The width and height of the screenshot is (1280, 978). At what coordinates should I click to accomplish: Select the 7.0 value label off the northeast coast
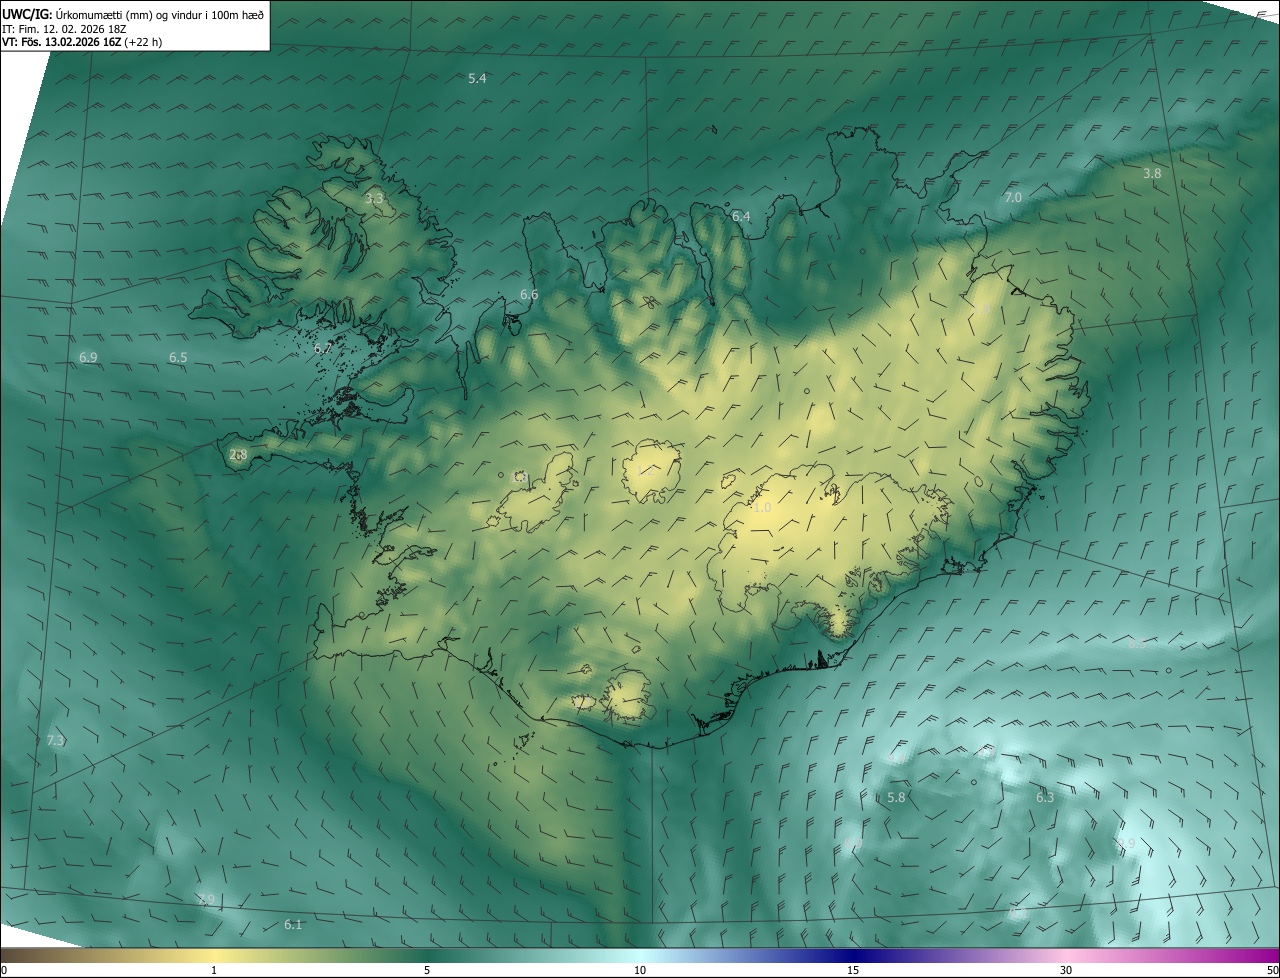click(x=1013, y=198)
